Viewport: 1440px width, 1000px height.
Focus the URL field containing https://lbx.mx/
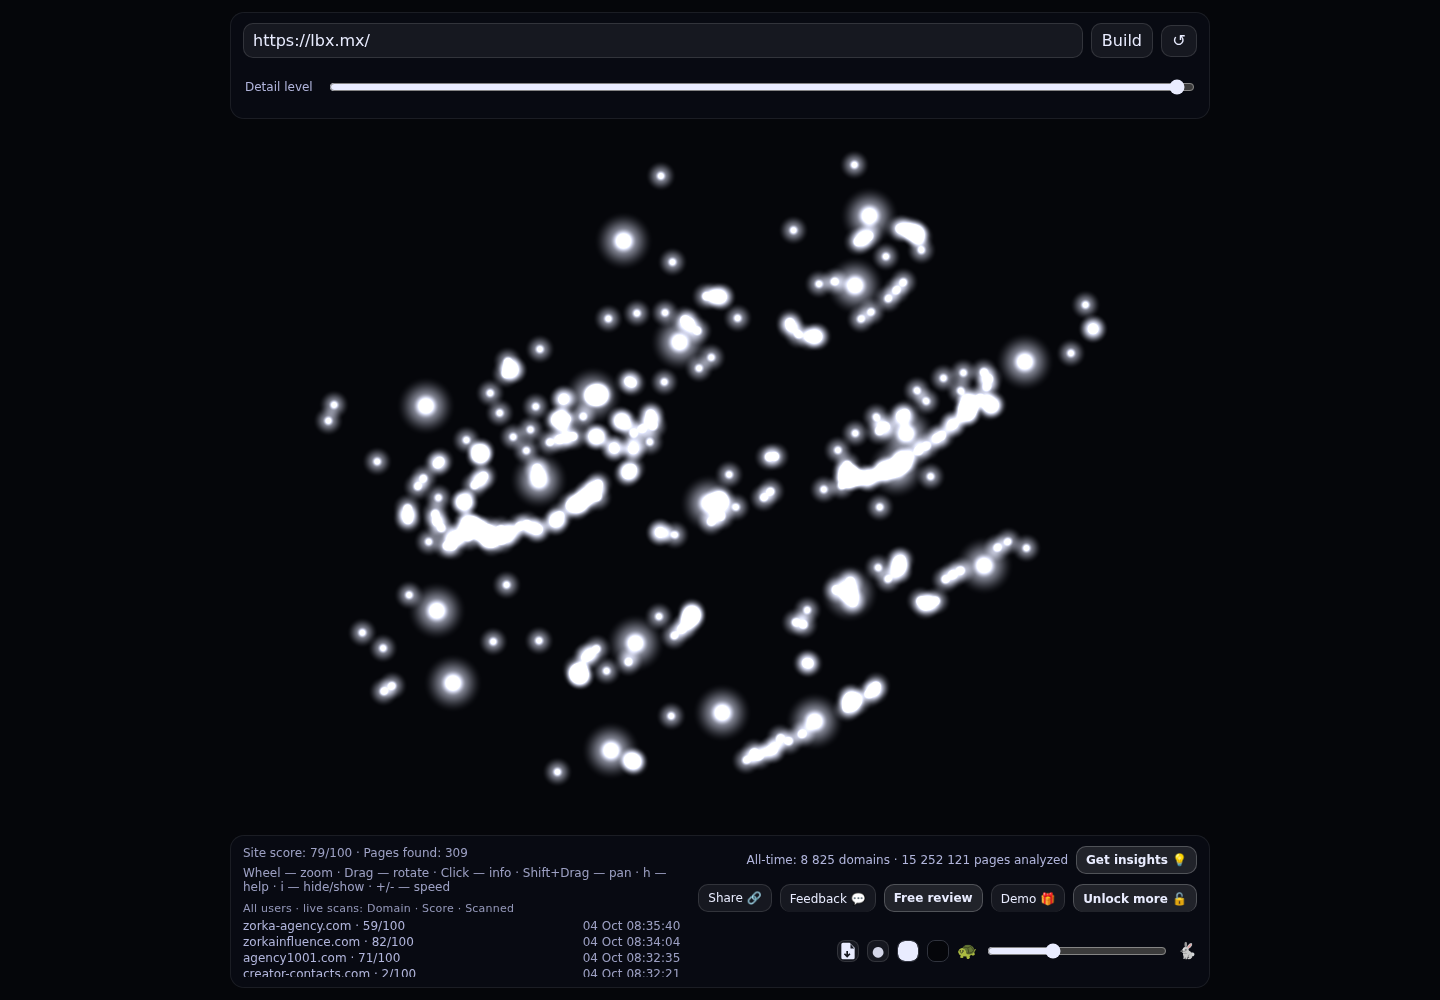pyautogui.click(x=663, y=41)
